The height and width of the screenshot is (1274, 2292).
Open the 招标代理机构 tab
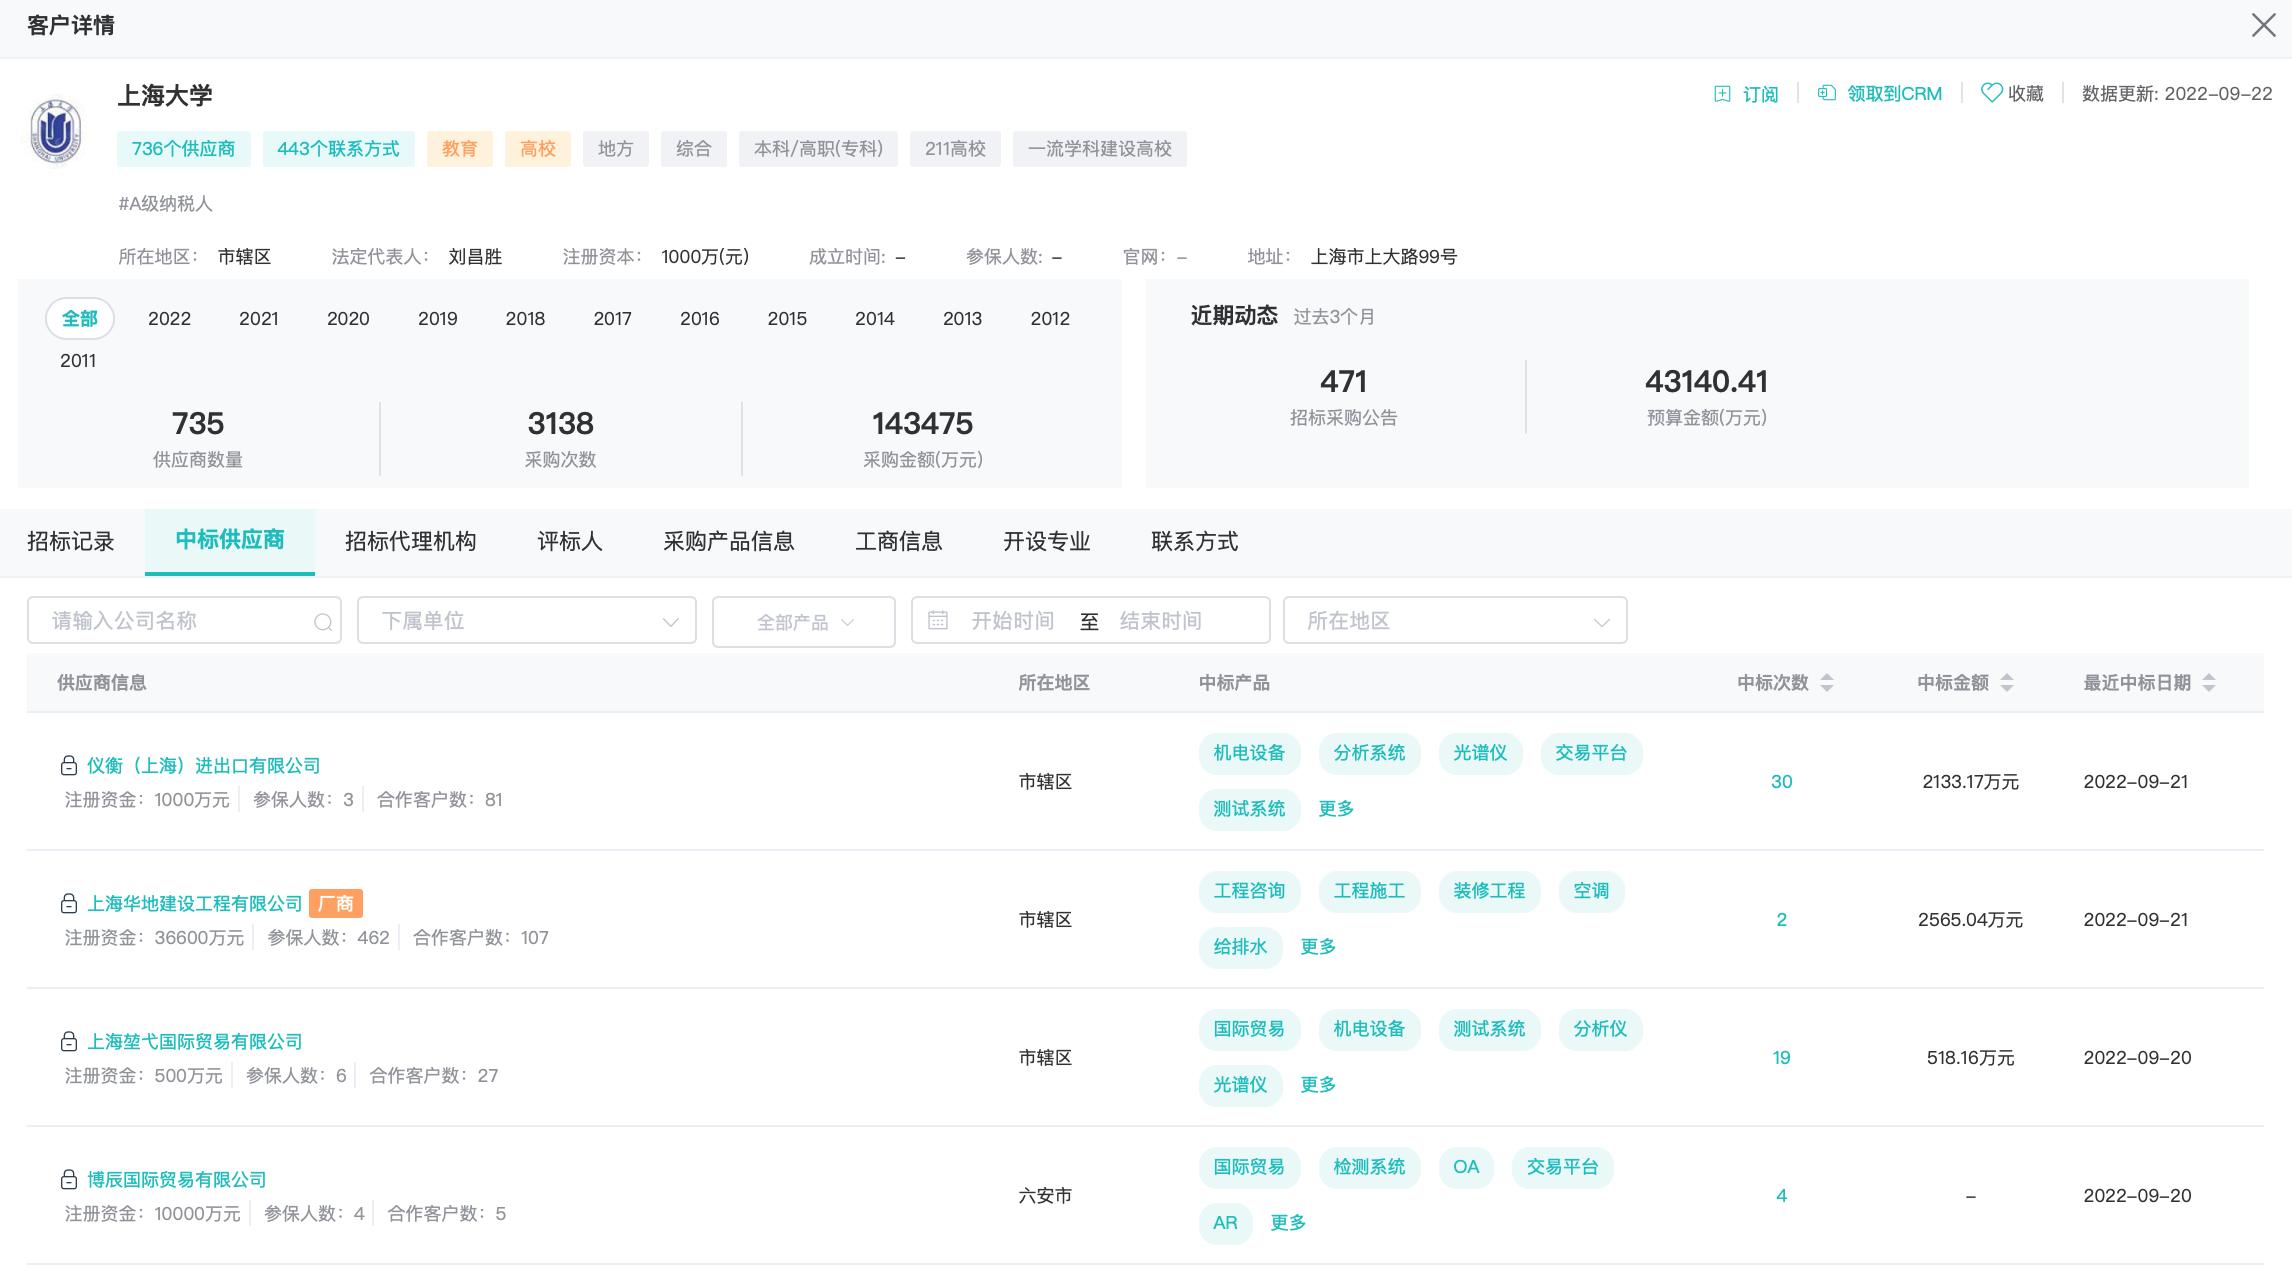410,542
